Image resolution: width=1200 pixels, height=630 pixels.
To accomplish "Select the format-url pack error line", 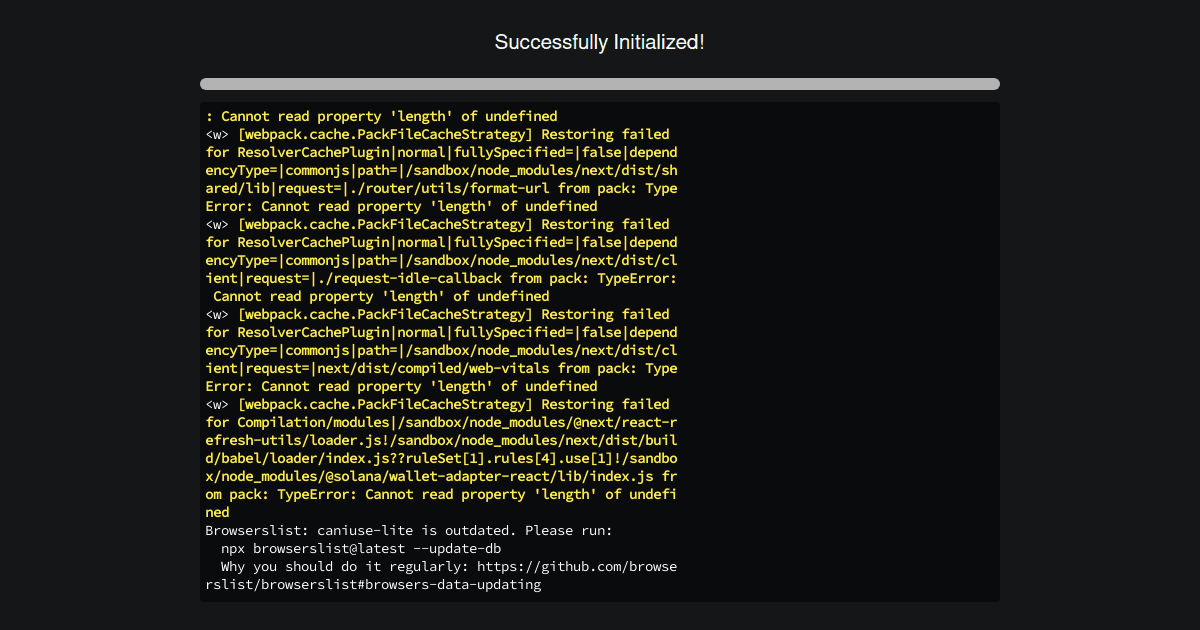I will [x=440, y=187].
